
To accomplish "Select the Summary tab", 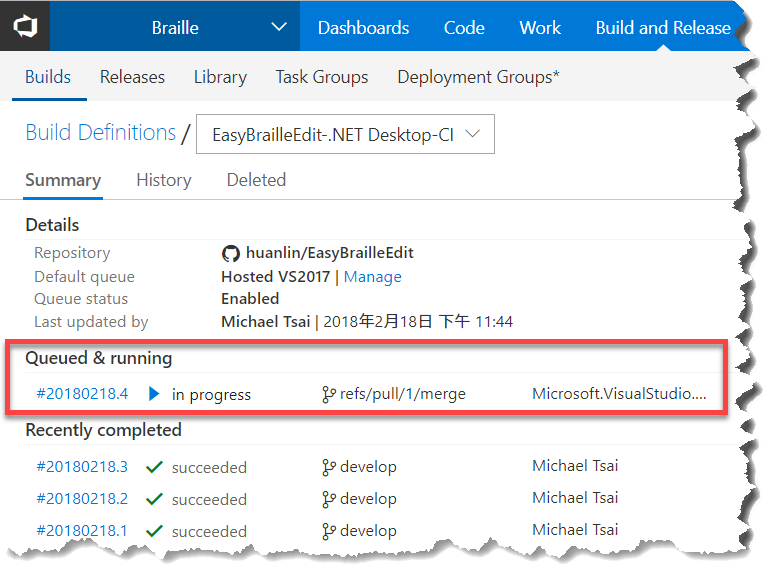I will tap(63, 180).
